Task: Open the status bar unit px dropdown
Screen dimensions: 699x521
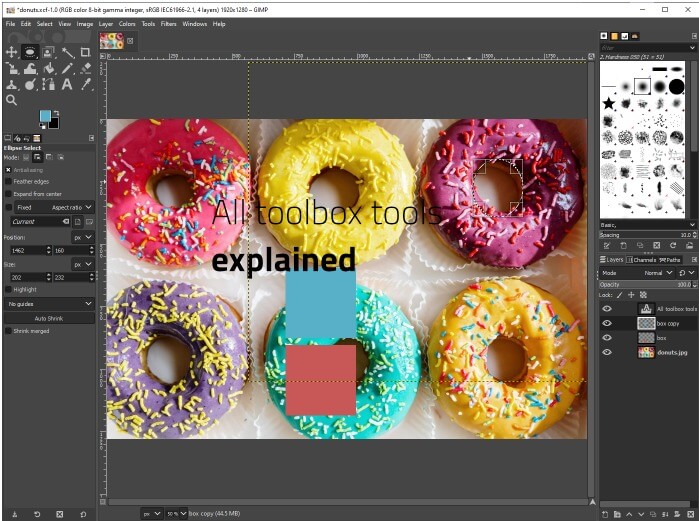Action: click(x=152, y=514)
